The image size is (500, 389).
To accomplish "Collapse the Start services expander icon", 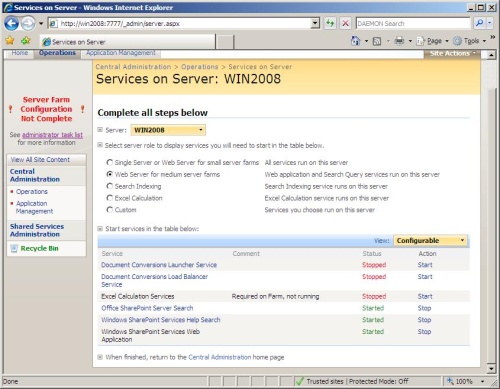I will pos(100,229).
